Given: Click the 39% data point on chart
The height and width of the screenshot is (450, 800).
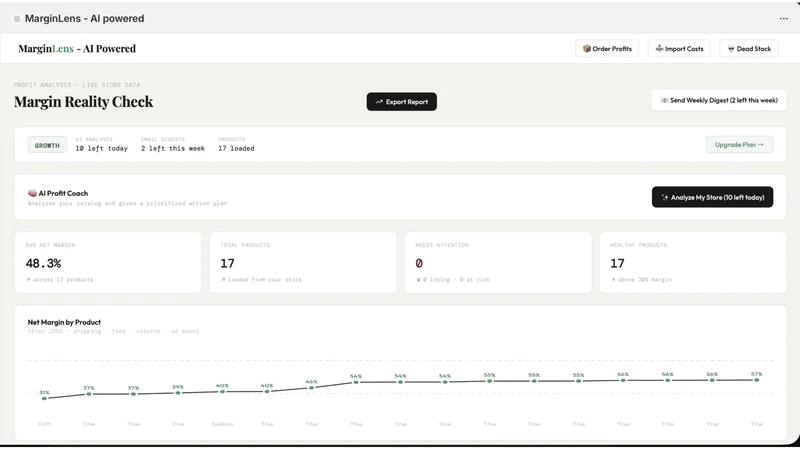Looking at the screenshot, I should pyautogui.click(x=178, y=393).
